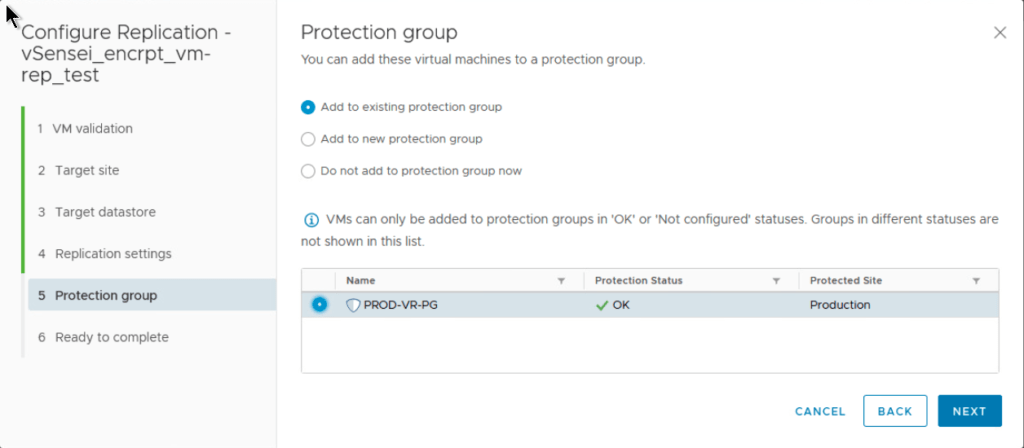Select Add to existing protection group
Image resolution: width=1024 pixels, height=448 pixels.
pos(308,107)
